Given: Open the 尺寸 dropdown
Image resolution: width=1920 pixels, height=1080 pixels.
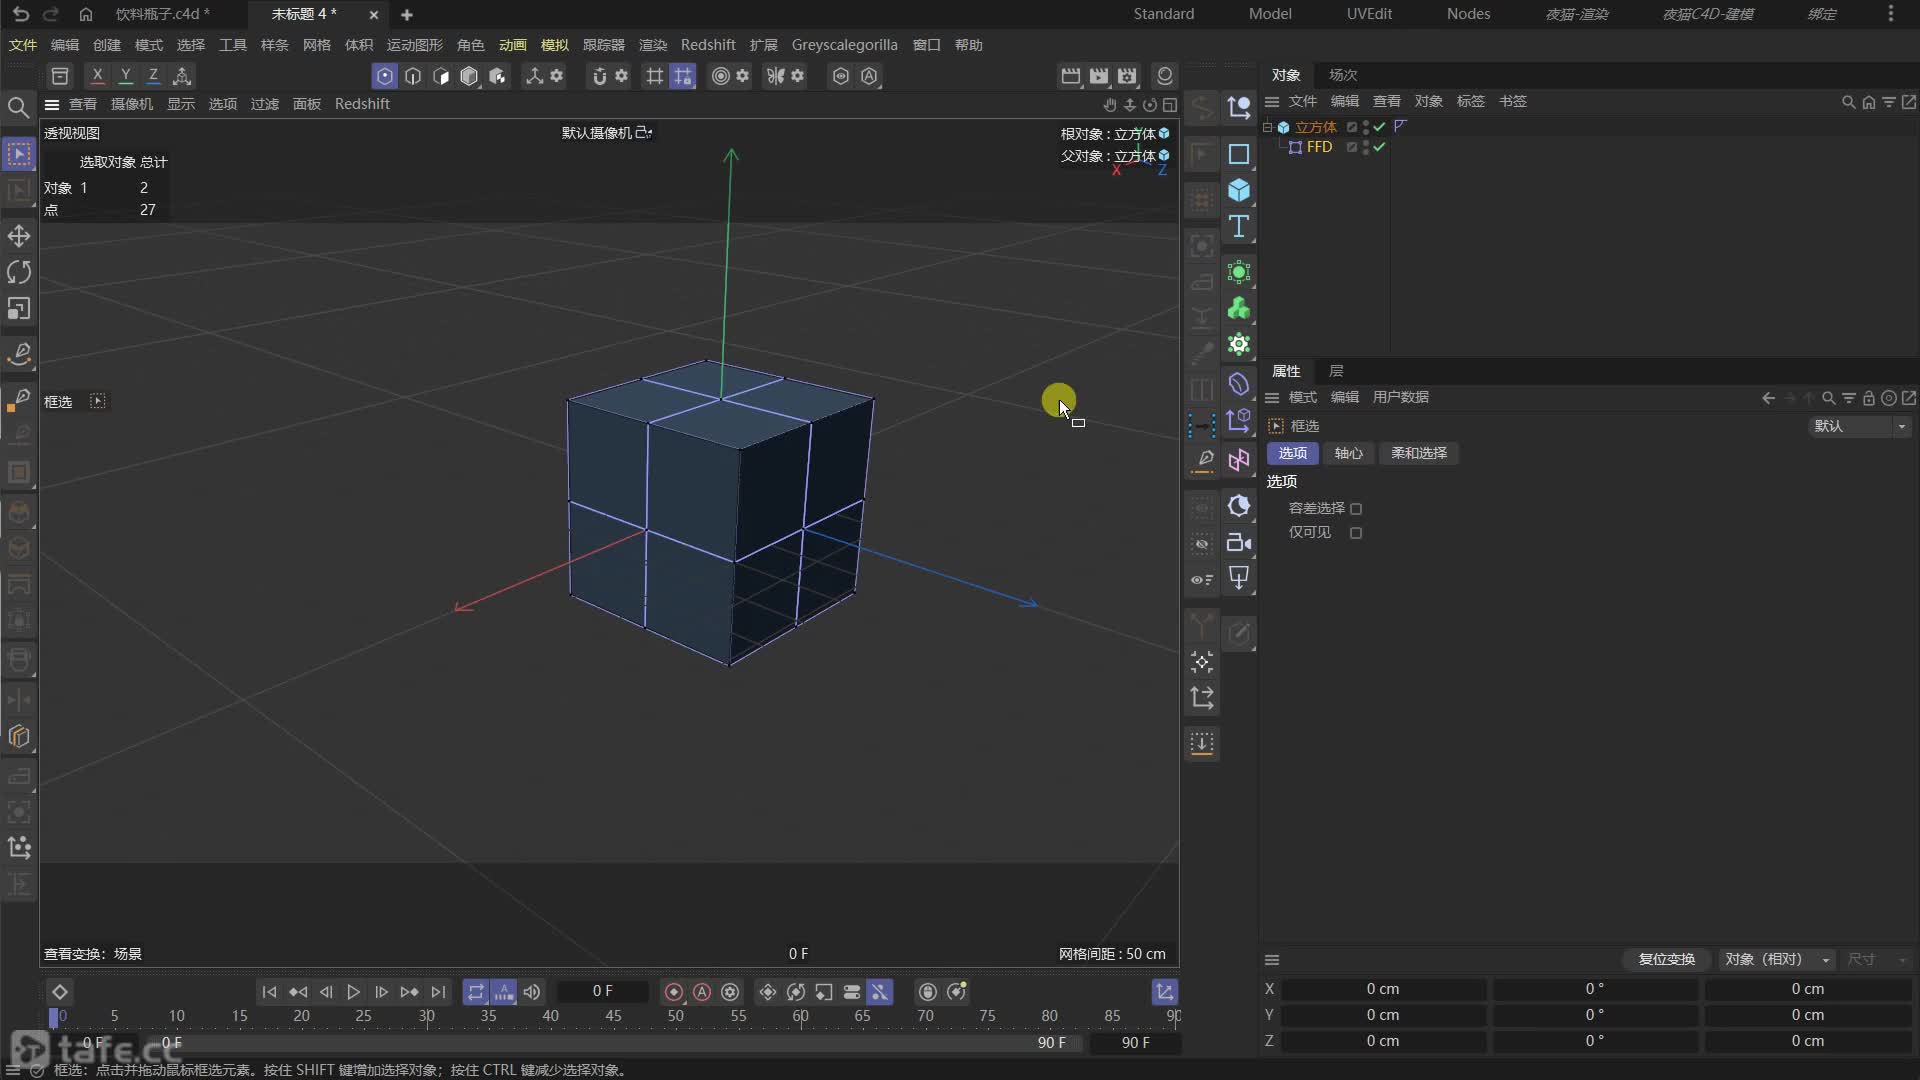Looking at the screenshot, I should 1877,959.
